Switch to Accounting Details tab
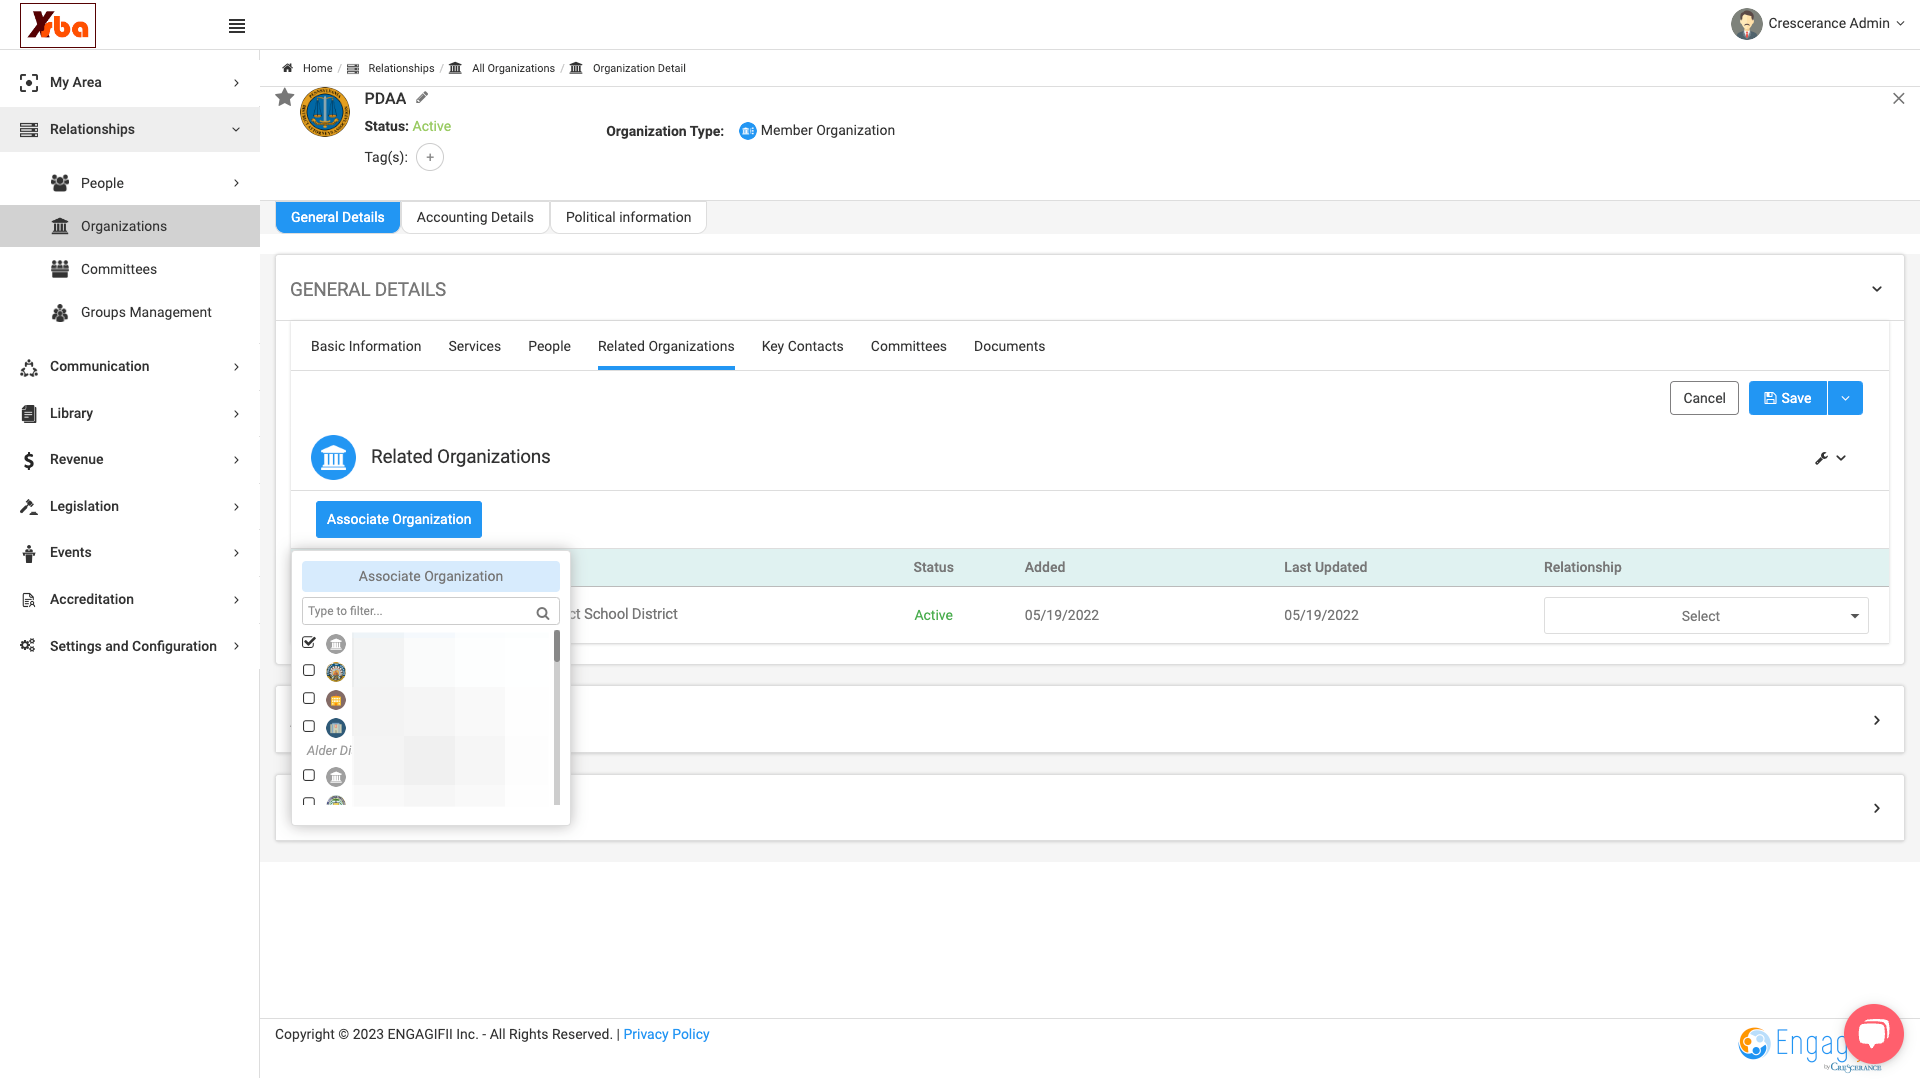Viewport: 1920px width, 1080px height. click(475, 217)
